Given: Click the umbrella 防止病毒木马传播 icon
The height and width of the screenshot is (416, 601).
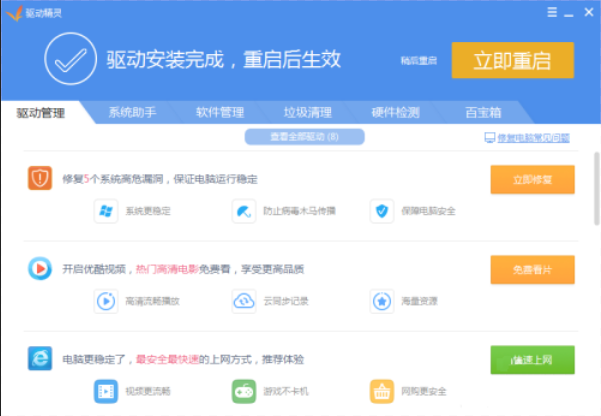Looking at the screenshot, I should [x=244, y=211].
